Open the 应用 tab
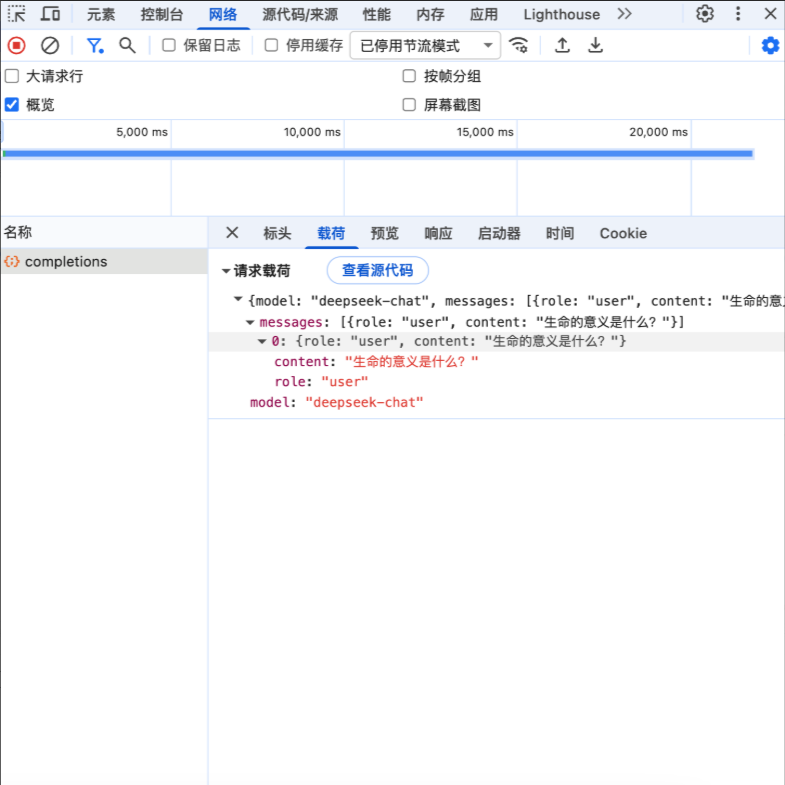Image resolution: width=785 pixels, height=785 pixels. [484, 15]
